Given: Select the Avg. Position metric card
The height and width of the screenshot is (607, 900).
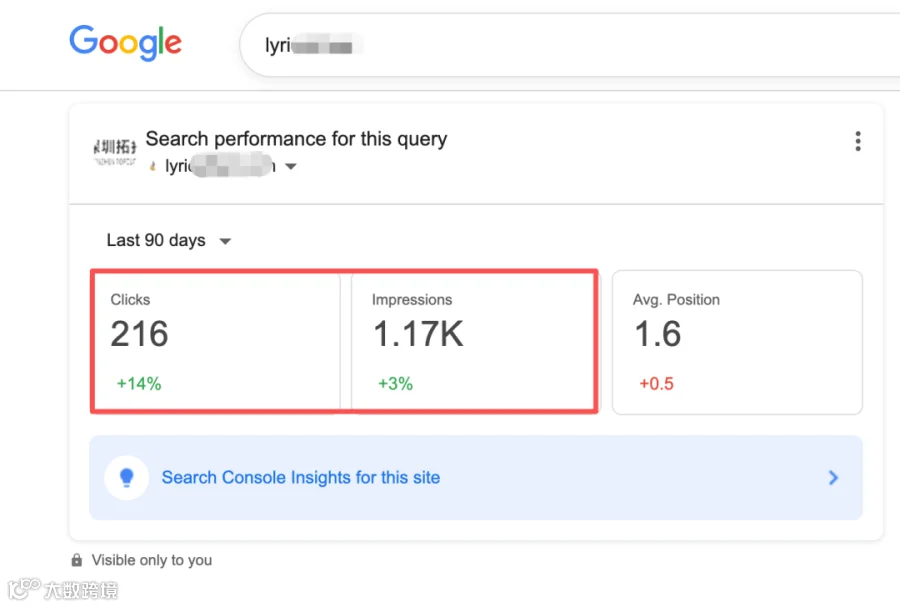Looking at the screenshot, I should pyautogui.click(x=737, y=342).
